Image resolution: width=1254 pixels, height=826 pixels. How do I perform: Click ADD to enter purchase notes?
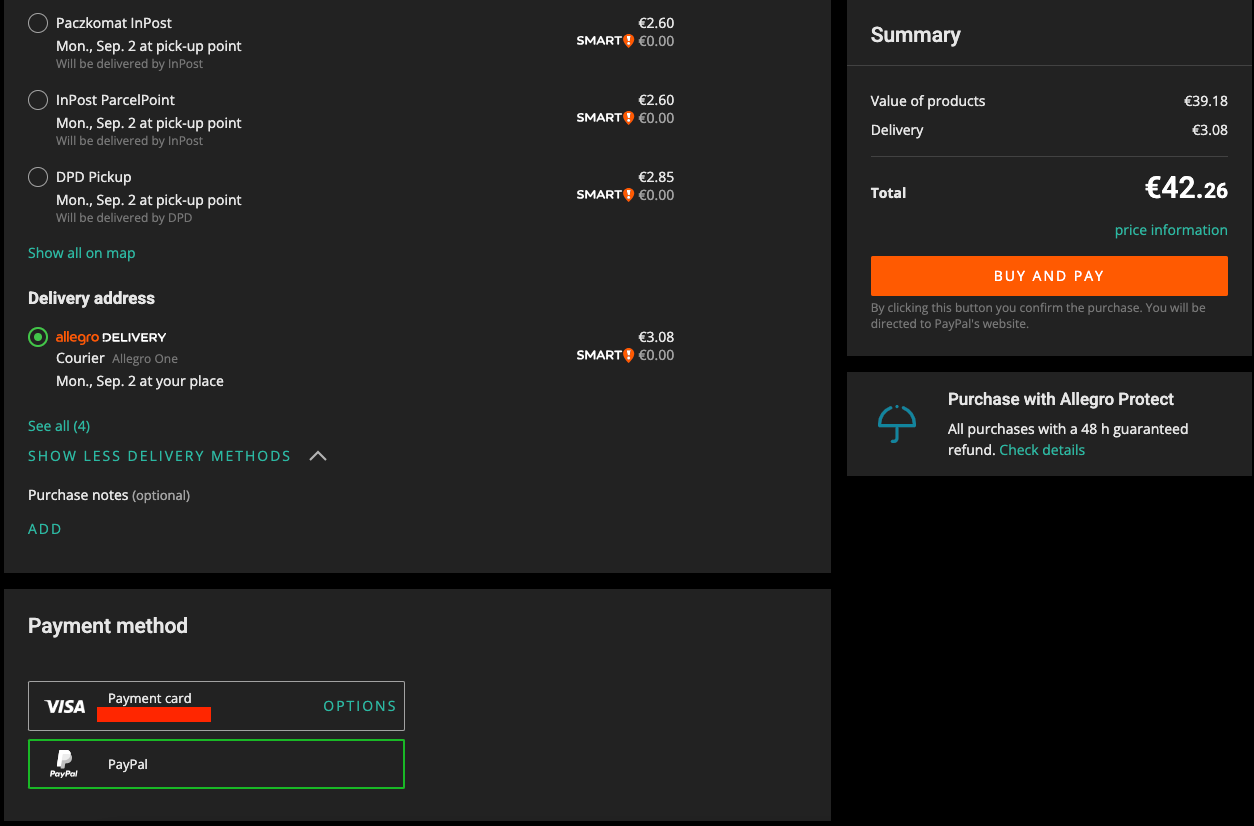(45, 529)
